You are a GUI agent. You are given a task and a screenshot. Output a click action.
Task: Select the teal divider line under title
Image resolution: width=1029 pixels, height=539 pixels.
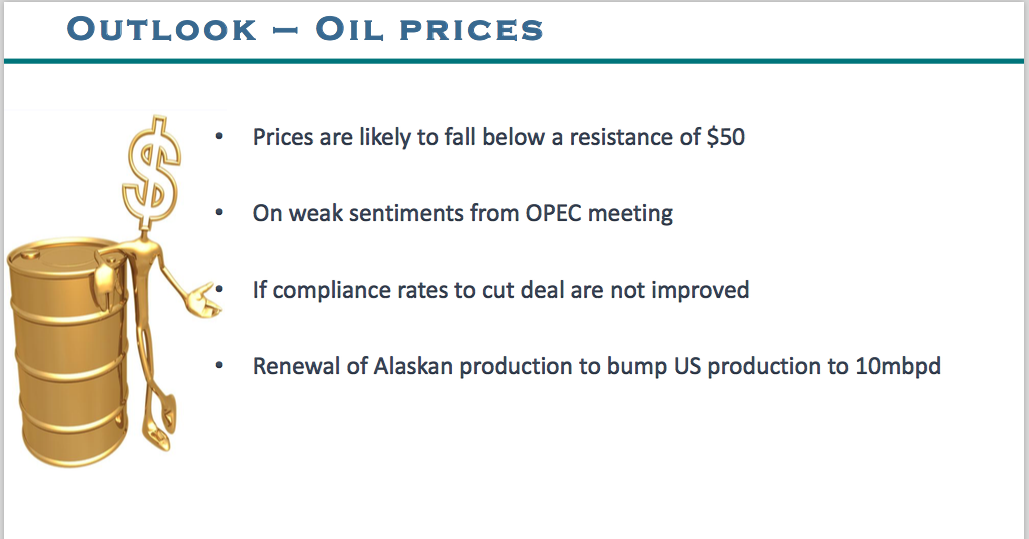514,61
